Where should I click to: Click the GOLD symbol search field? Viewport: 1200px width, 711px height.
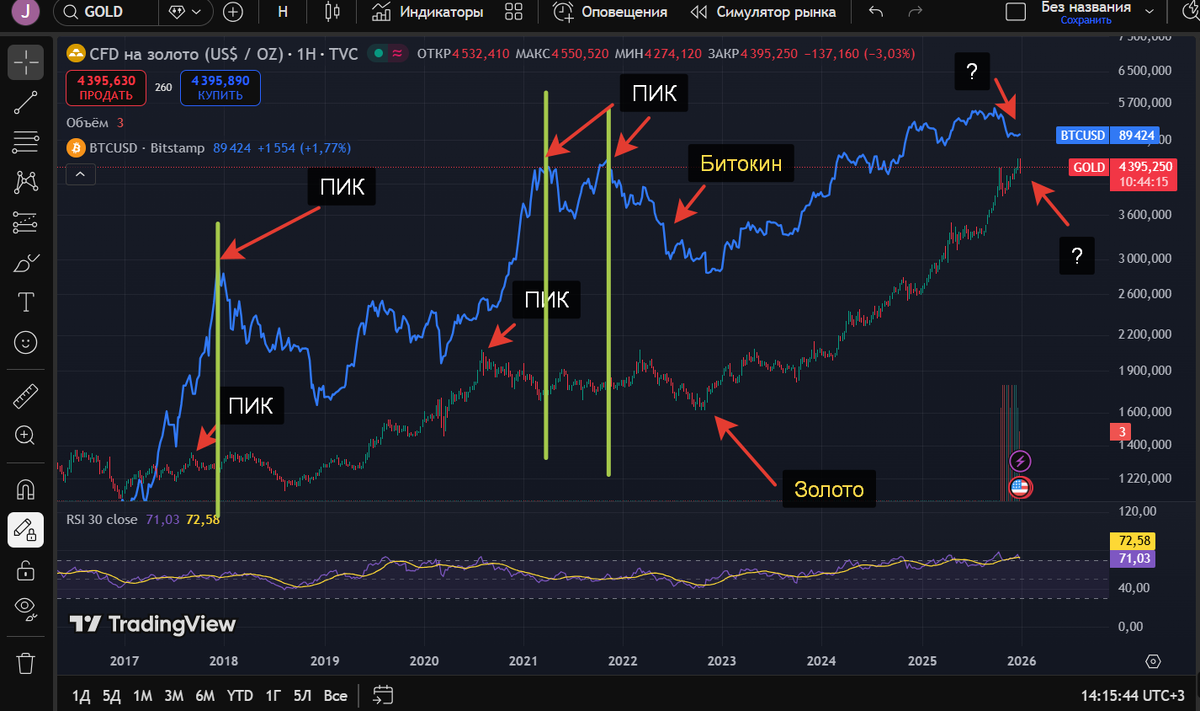click(x=104, y=12)
